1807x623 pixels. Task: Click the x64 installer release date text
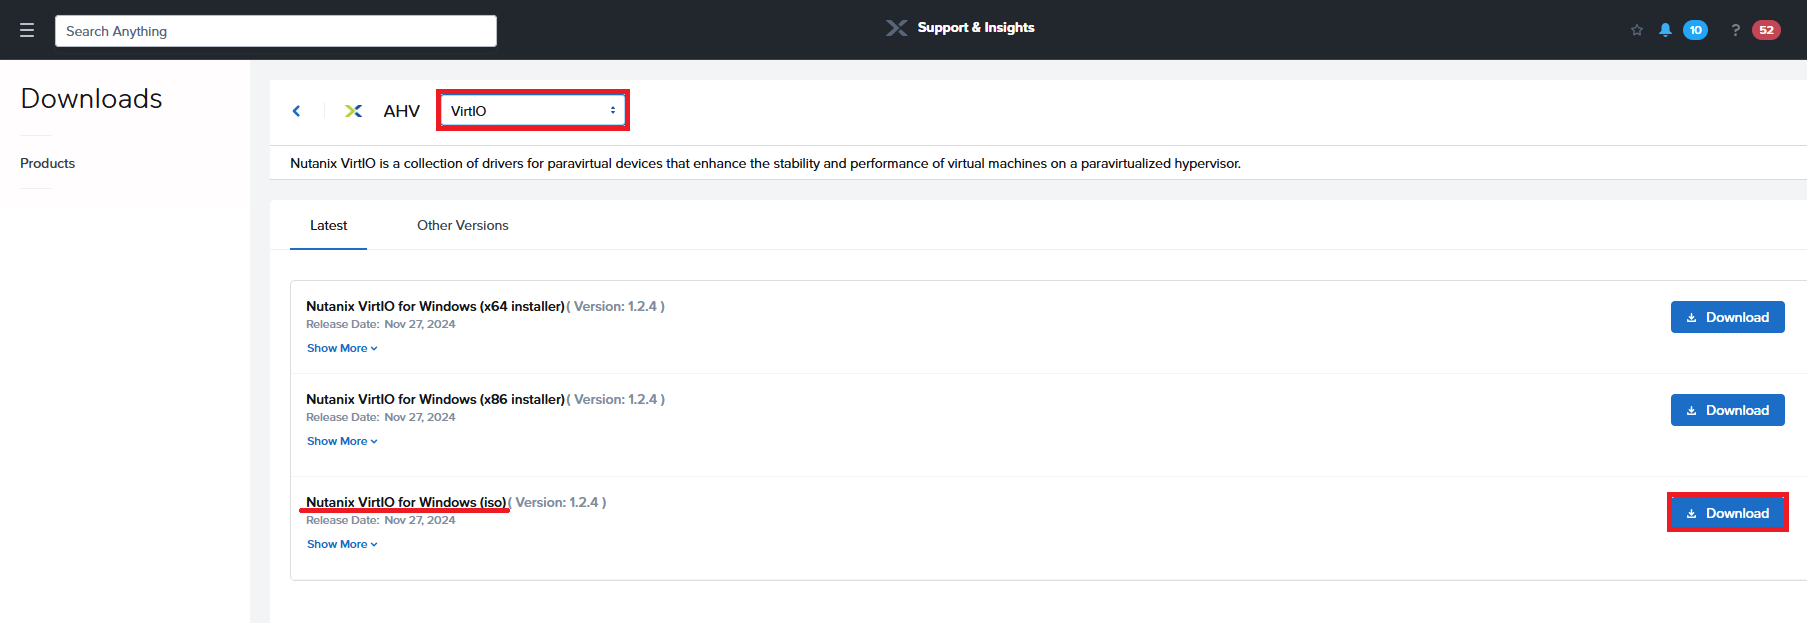[x=381, y=324]
